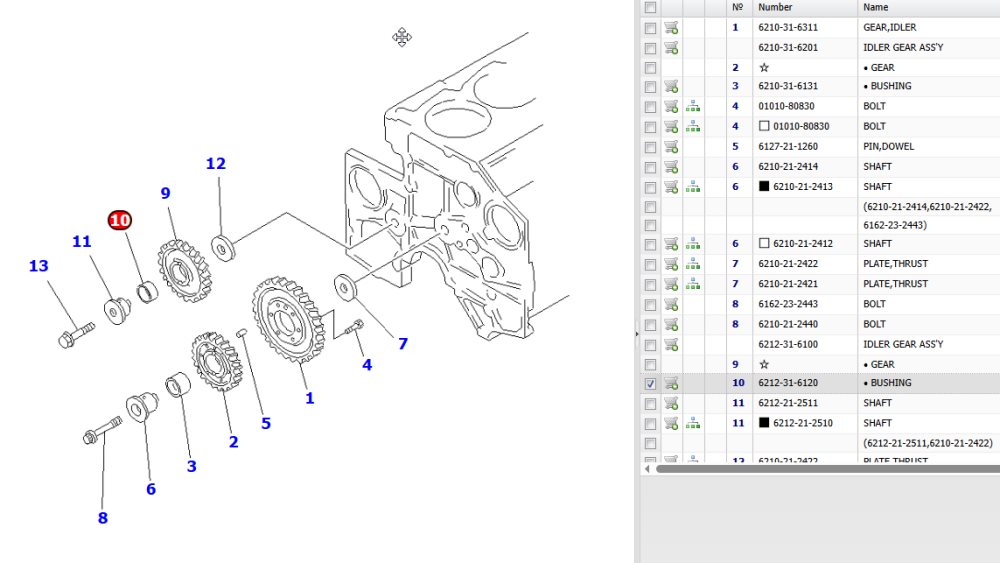Select callout 9 on the diagram
This screenshot has height=563, width=1000.
pos(165,193)
